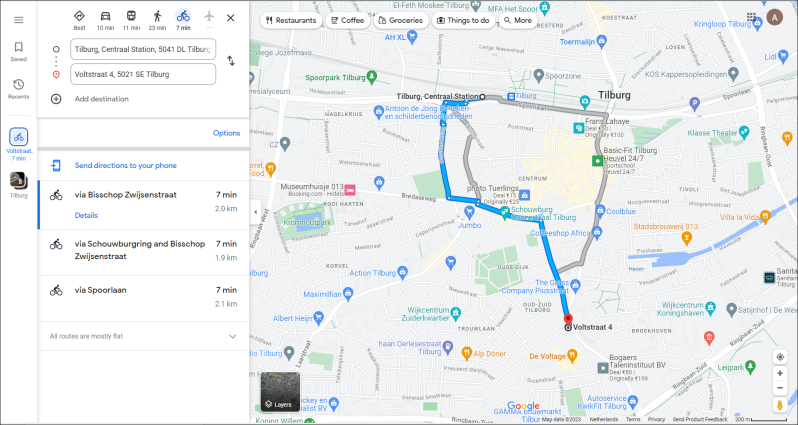Choose route via Schouwburgring and Bisschop Zwijsenstraat
The width and height of the screenshot is (798, 425).
144,253
